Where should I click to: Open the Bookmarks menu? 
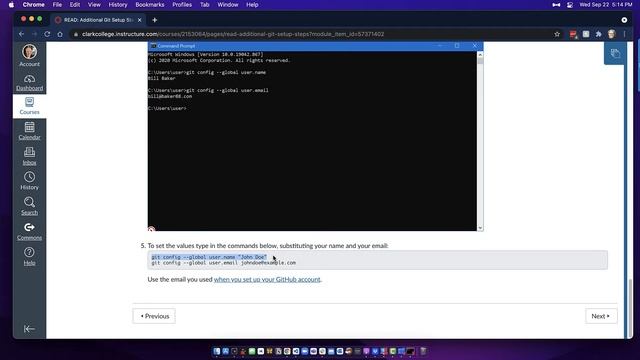[x=150, y=5]
